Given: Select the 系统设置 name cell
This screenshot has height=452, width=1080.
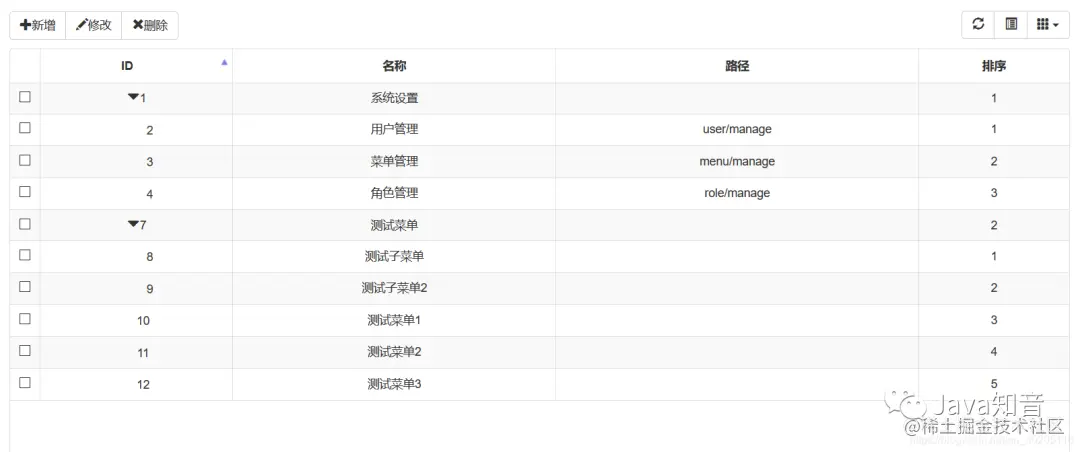Looking at the screenshot, I should click(x=394, y=99).
